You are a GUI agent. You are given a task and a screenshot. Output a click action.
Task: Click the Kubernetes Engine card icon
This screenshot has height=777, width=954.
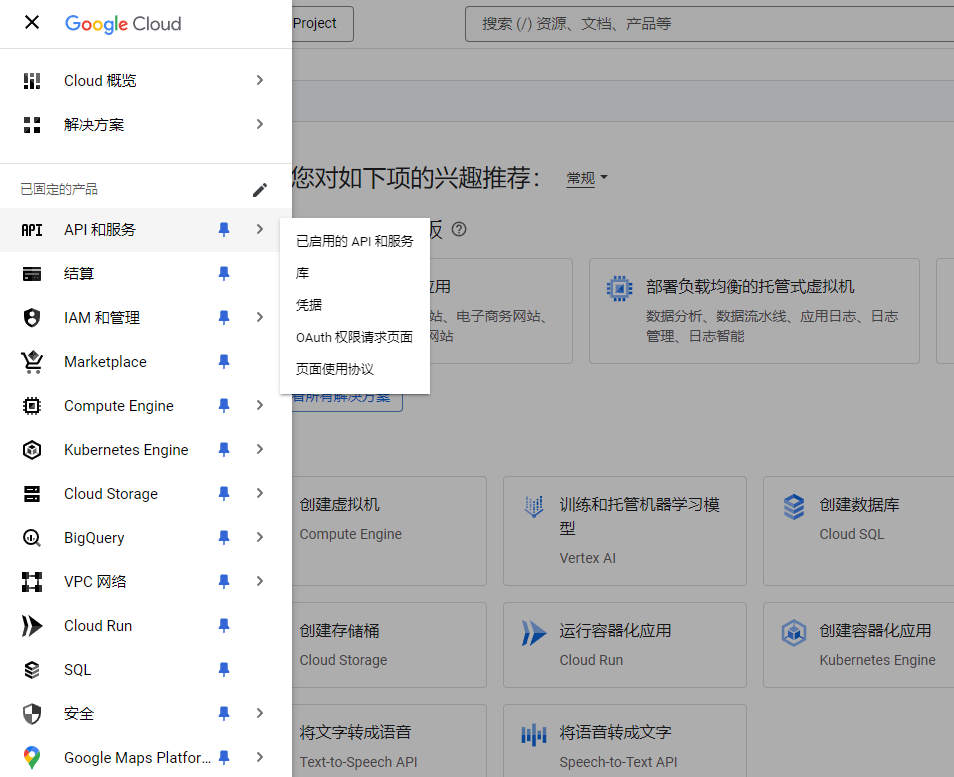[793, 633]
